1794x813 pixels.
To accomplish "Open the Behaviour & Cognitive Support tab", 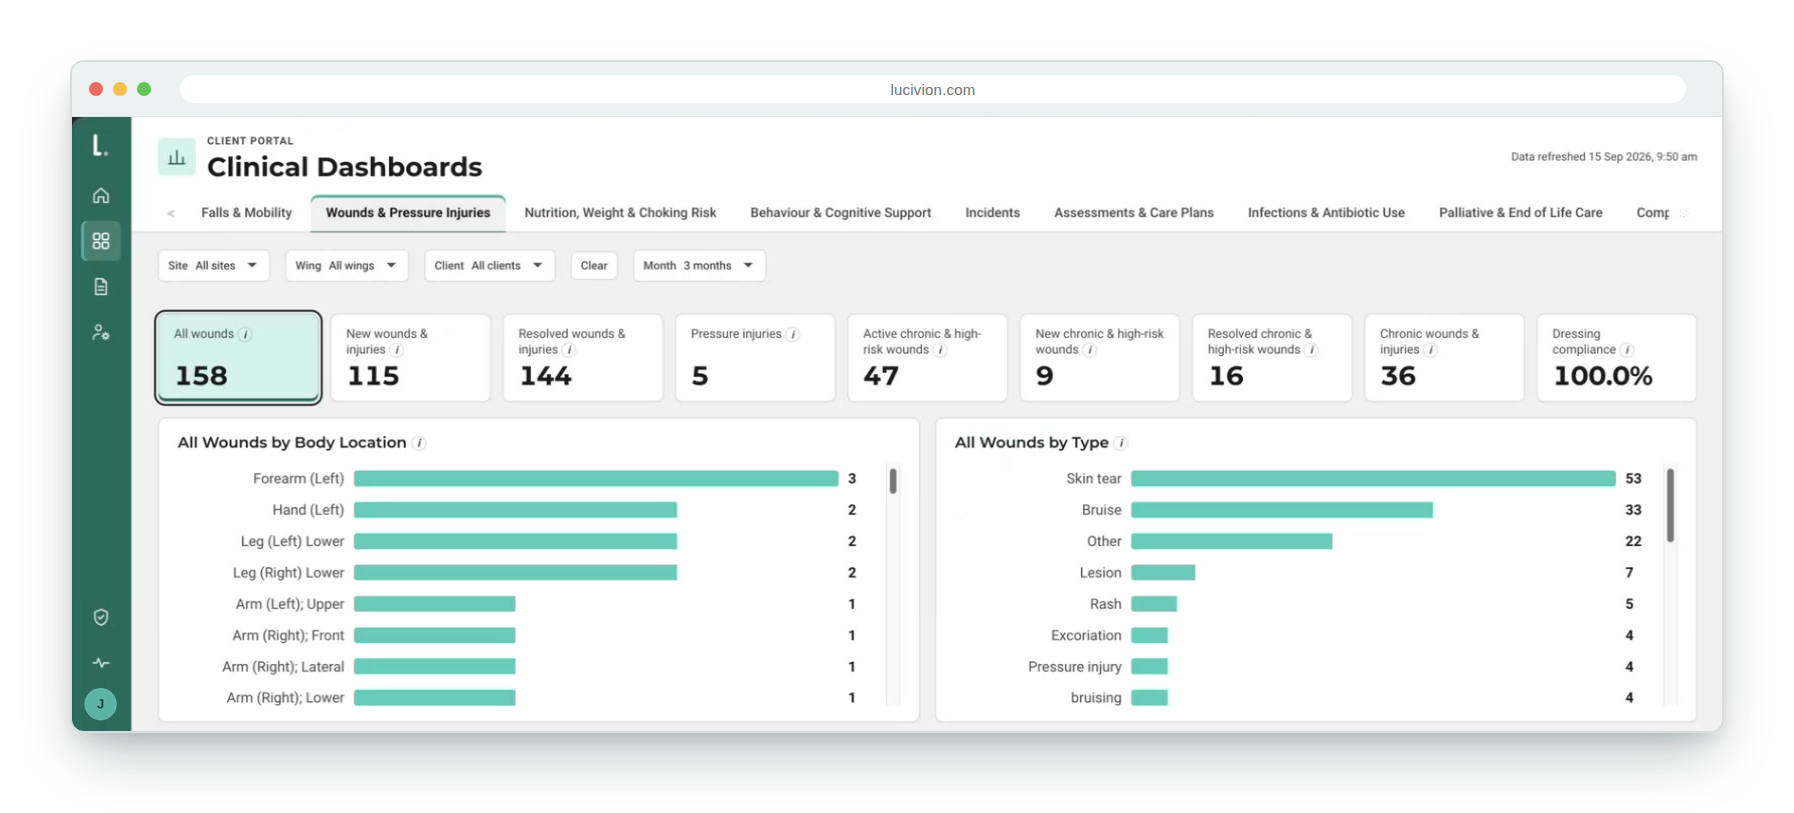I will pos(840,213).
